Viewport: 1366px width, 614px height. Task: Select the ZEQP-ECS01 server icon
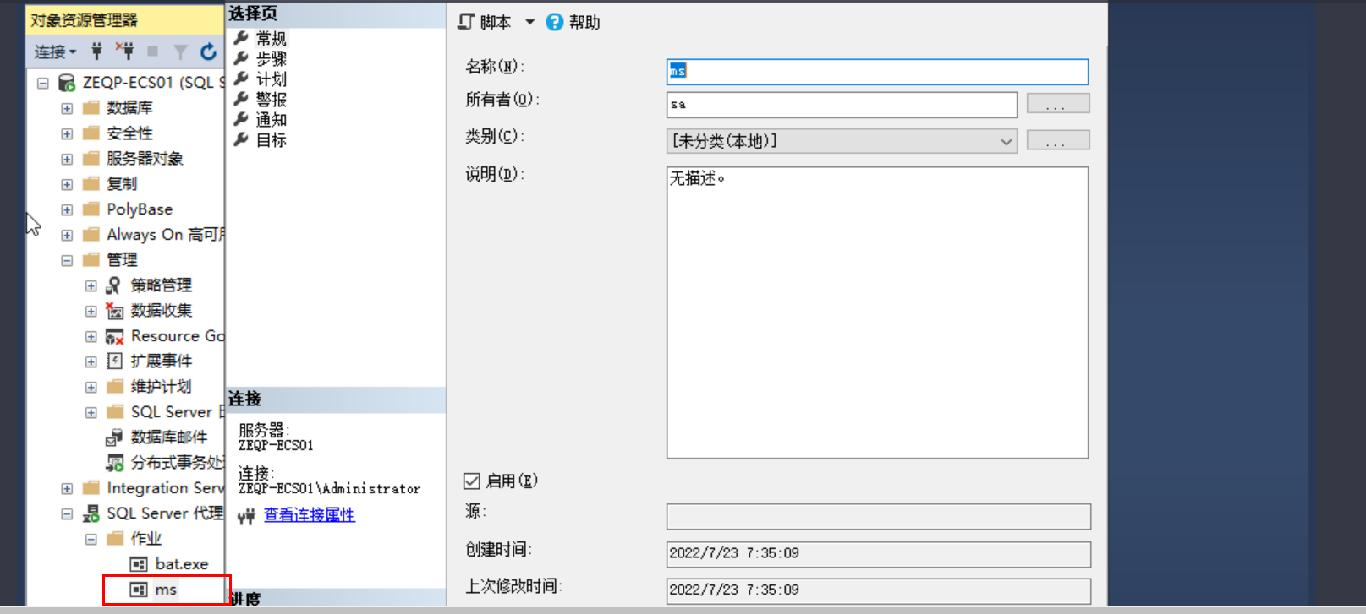tap(66, 83)
